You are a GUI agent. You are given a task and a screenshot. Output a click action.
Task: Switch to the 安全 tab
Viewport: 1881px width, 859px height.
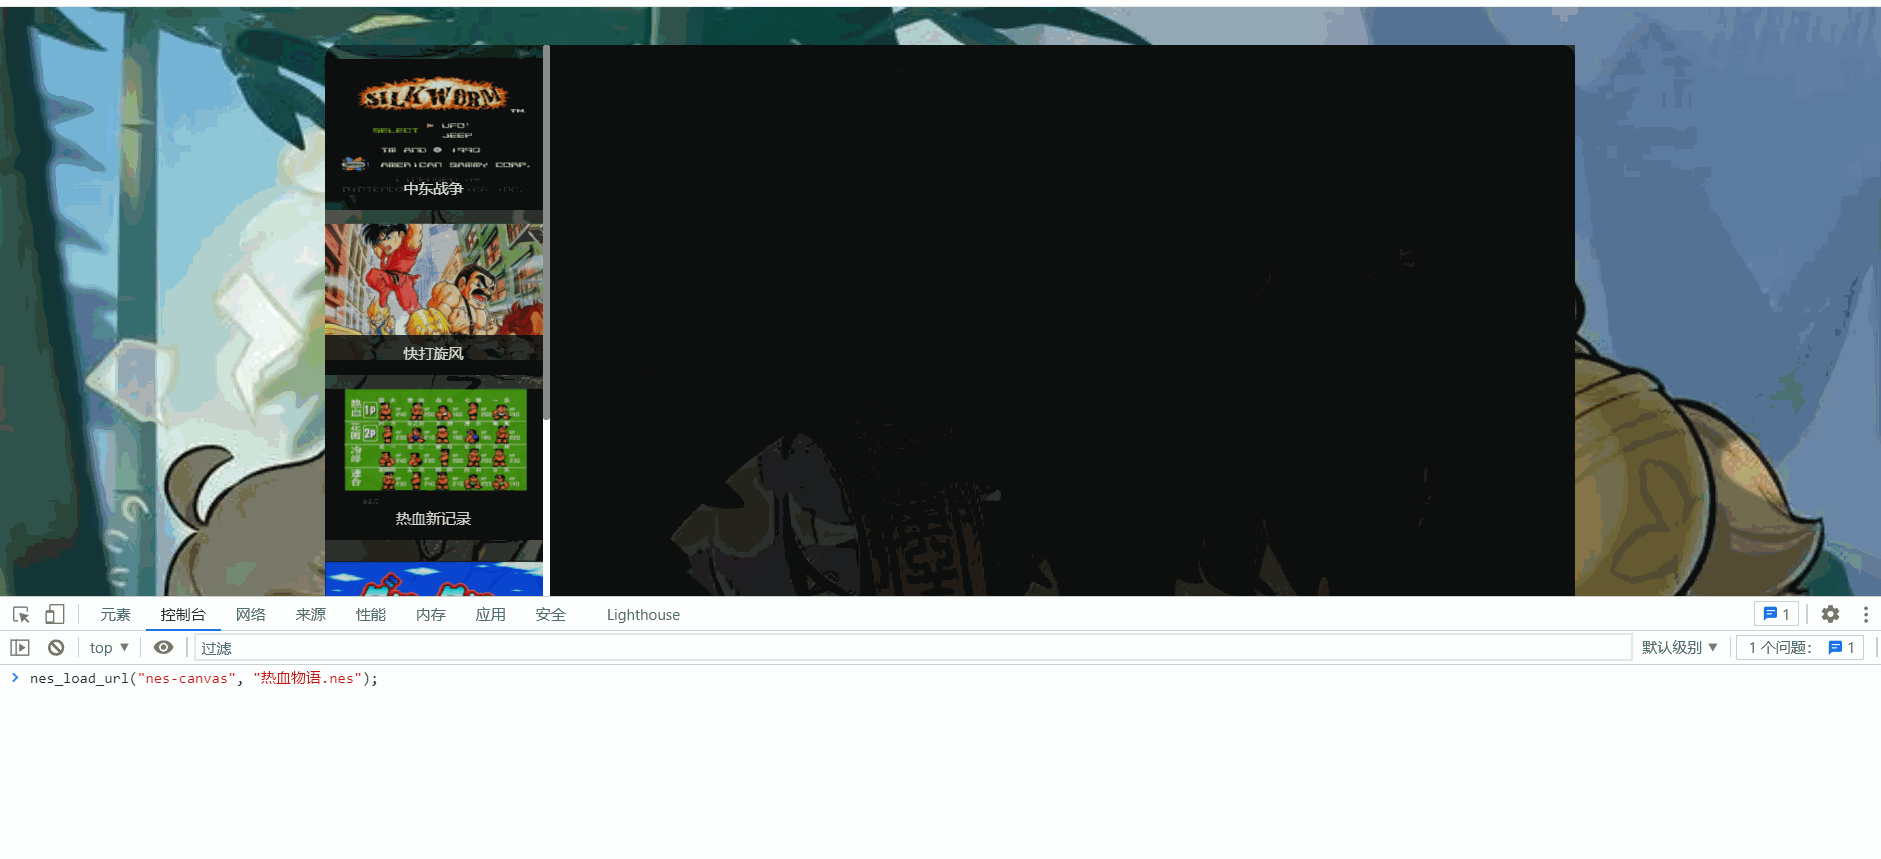tap(550, 614)
